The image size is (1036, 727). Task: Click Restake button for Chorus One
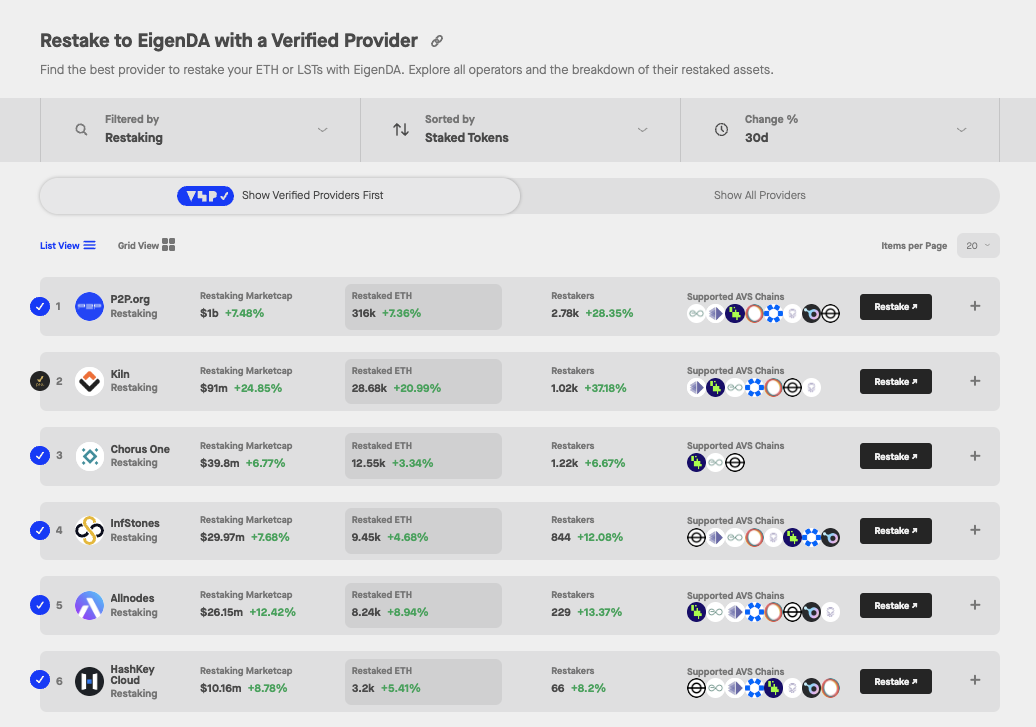point(895,456)
